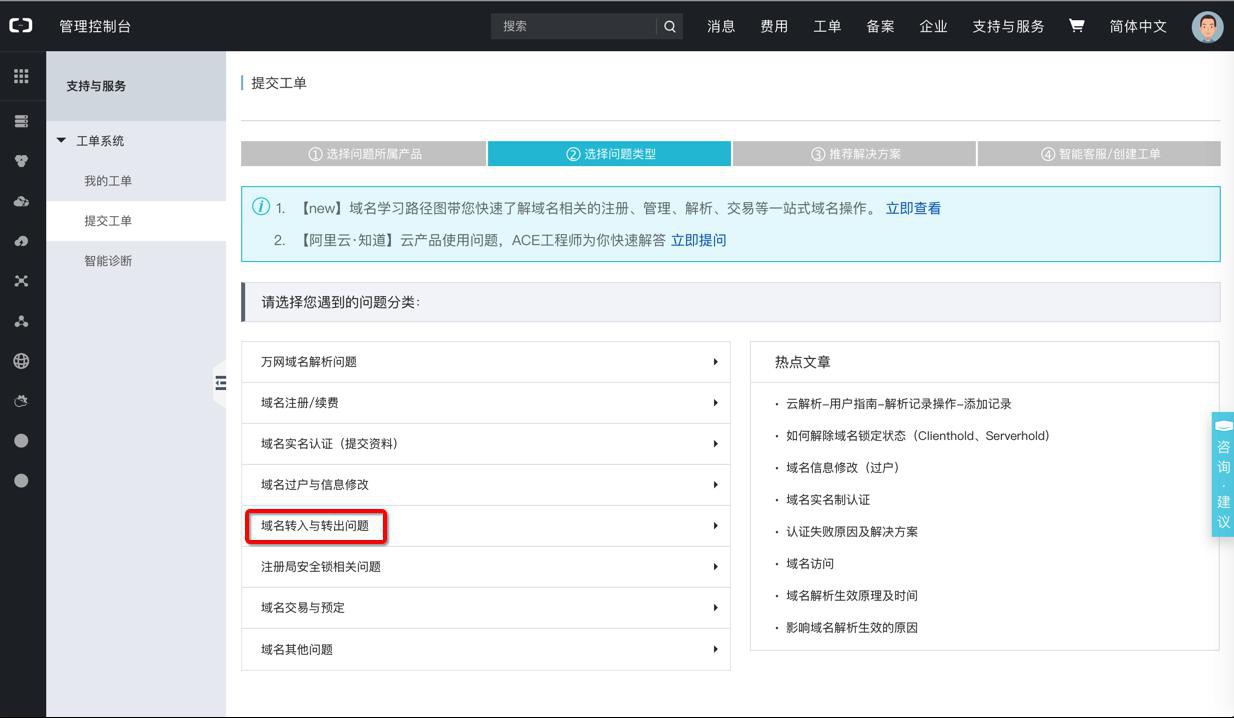Image resolution: width=1234 pixels, height=718 pixels.
Task: Expand 万网域名解析问题 category
Action: (x=486, y=362)
